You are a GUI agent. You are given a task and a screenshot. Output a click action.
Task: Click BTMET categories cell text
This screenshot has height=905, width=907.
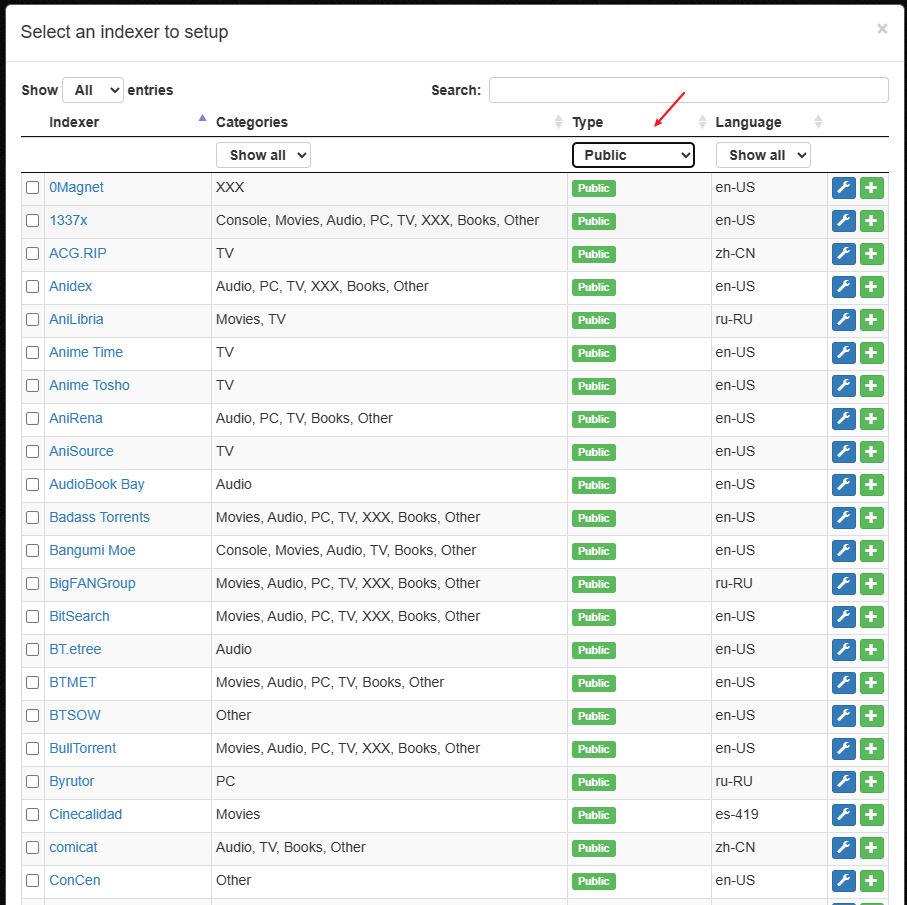coord(330,682)
